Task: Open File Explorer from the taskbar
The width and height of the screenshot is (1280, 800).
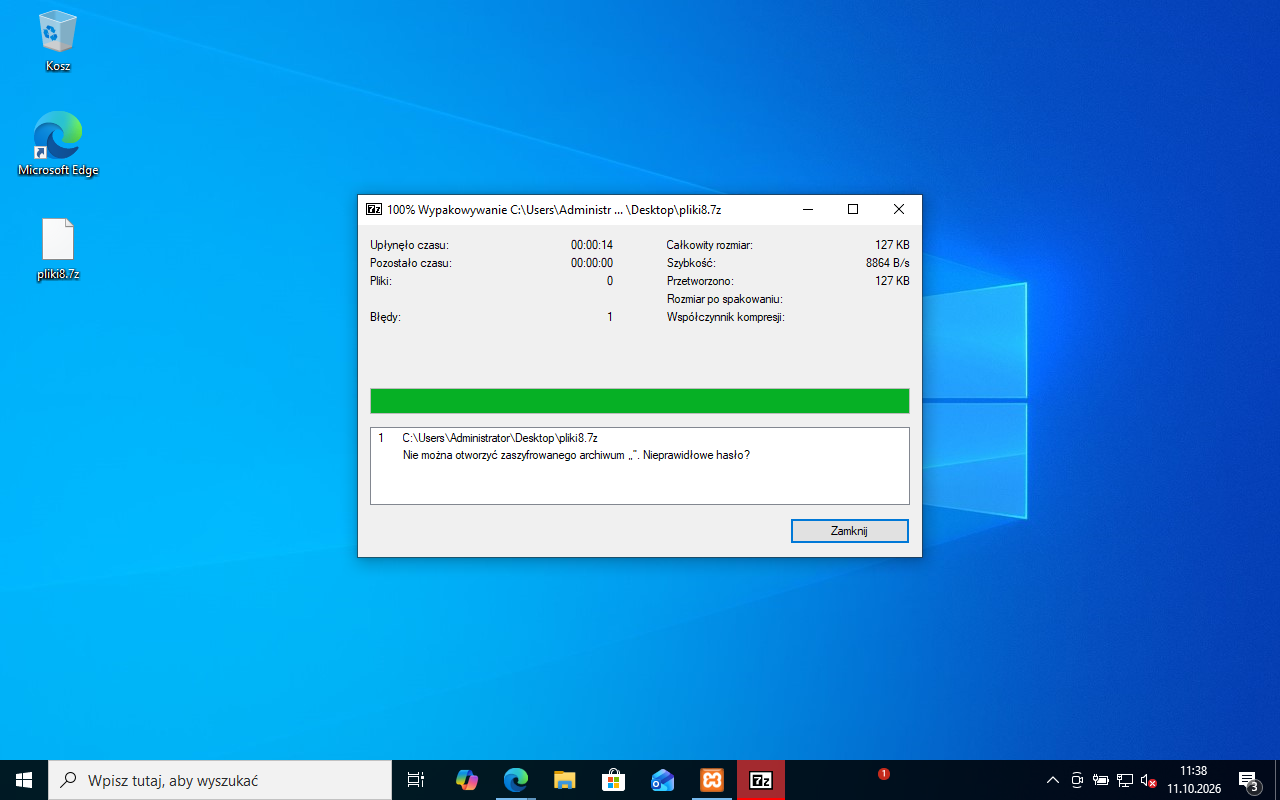Action: (564, 780)
